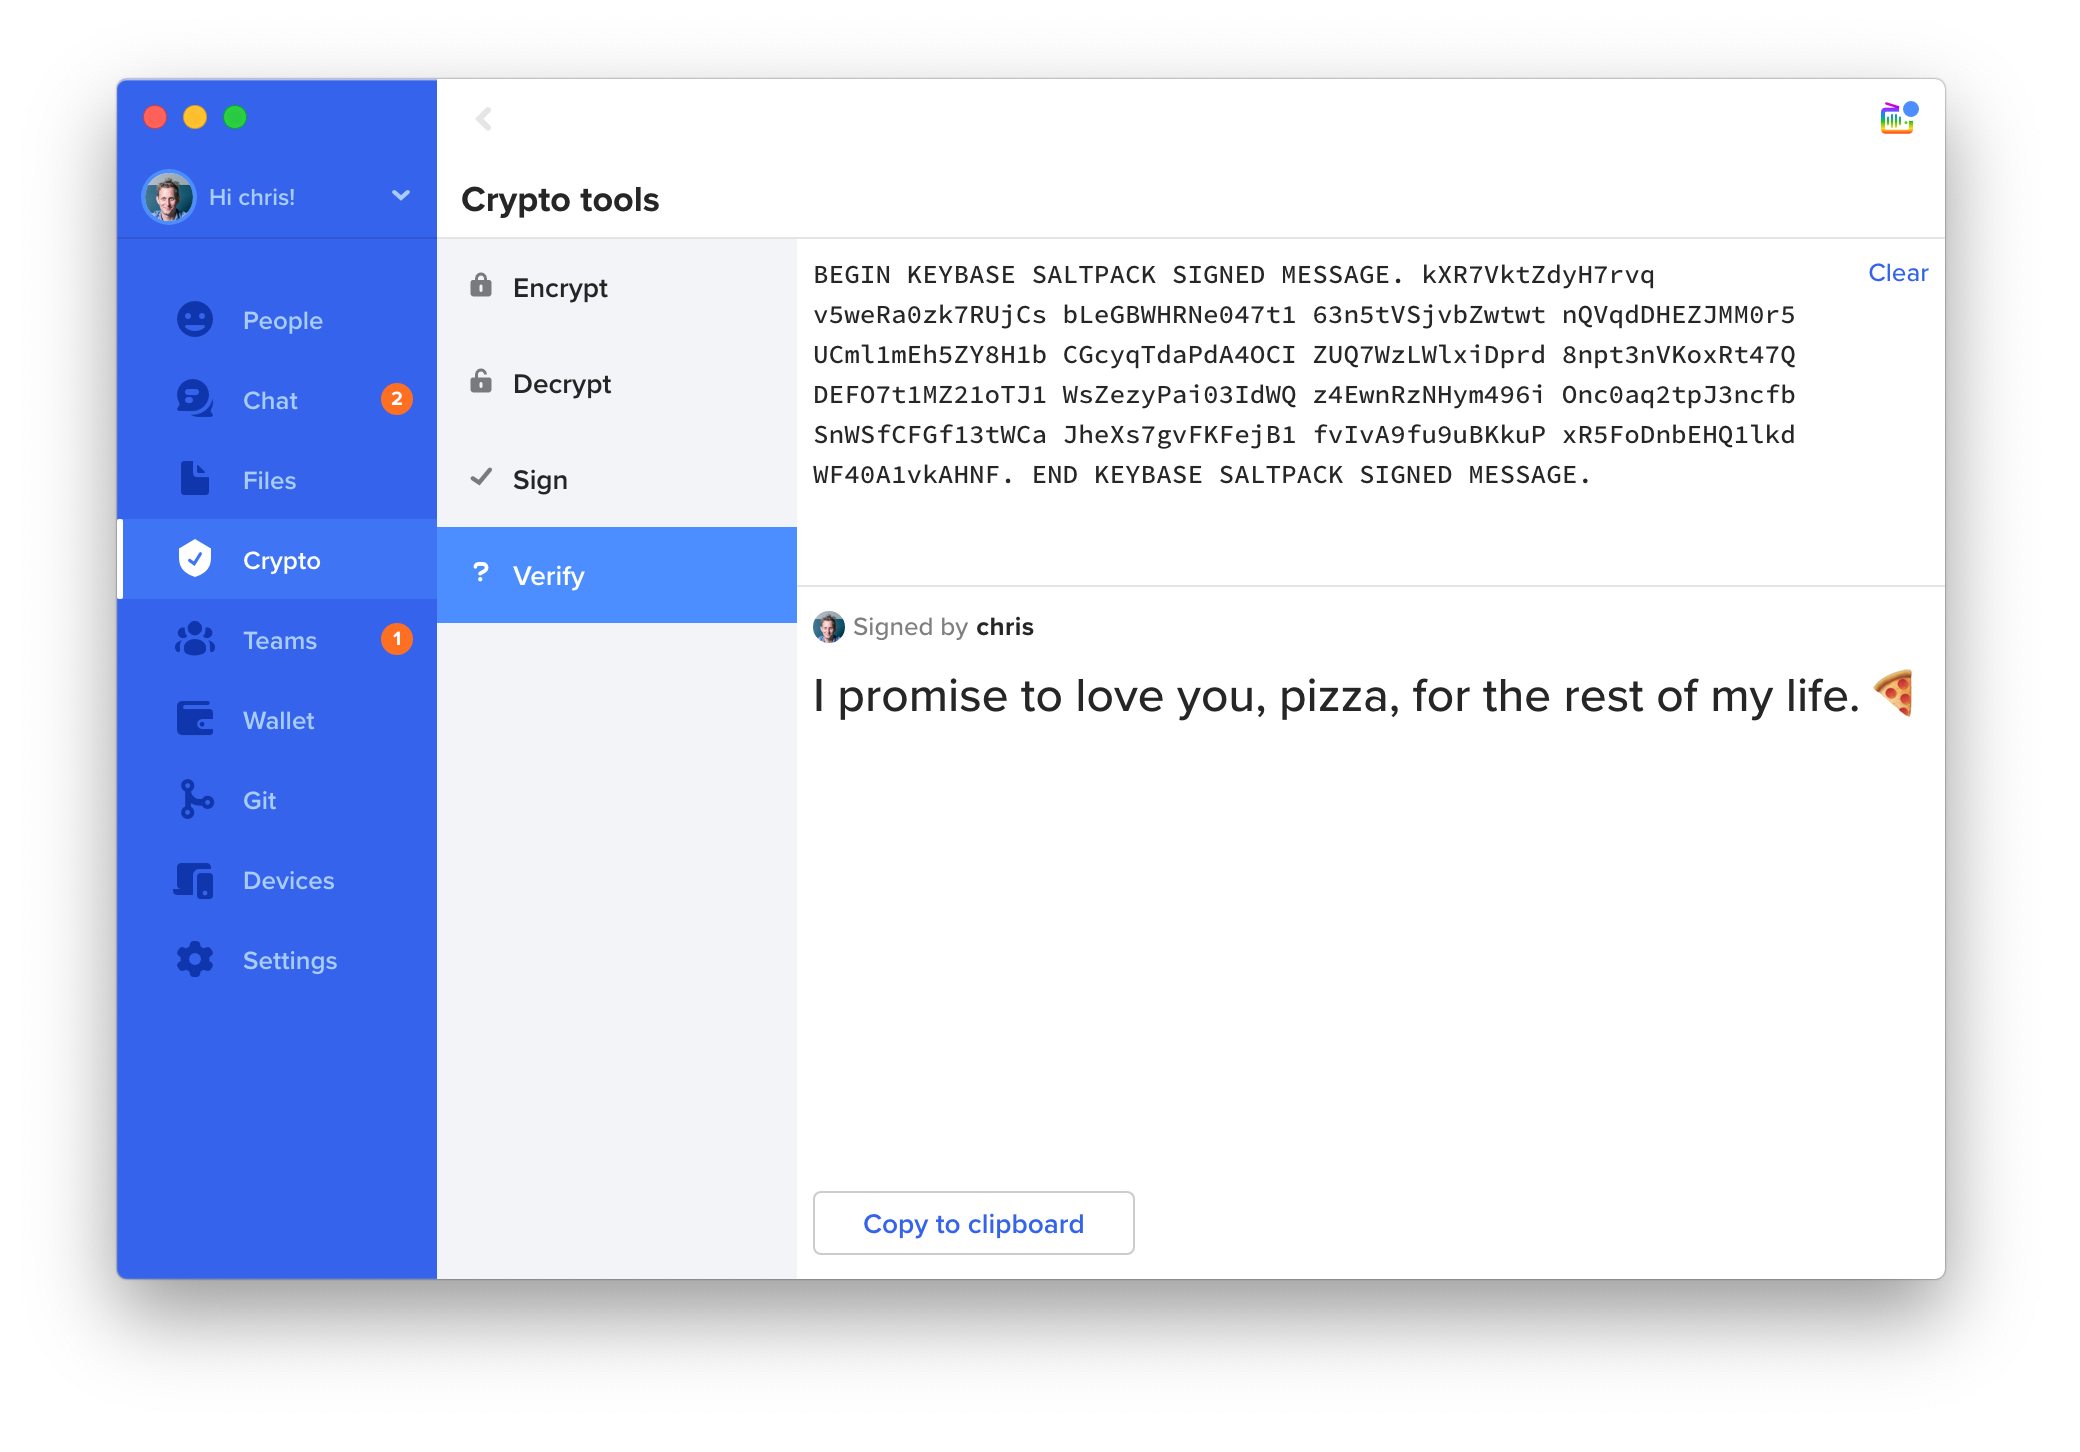
Task: Click chris's avatar in the sidebar header
Action: pos(169,197)
